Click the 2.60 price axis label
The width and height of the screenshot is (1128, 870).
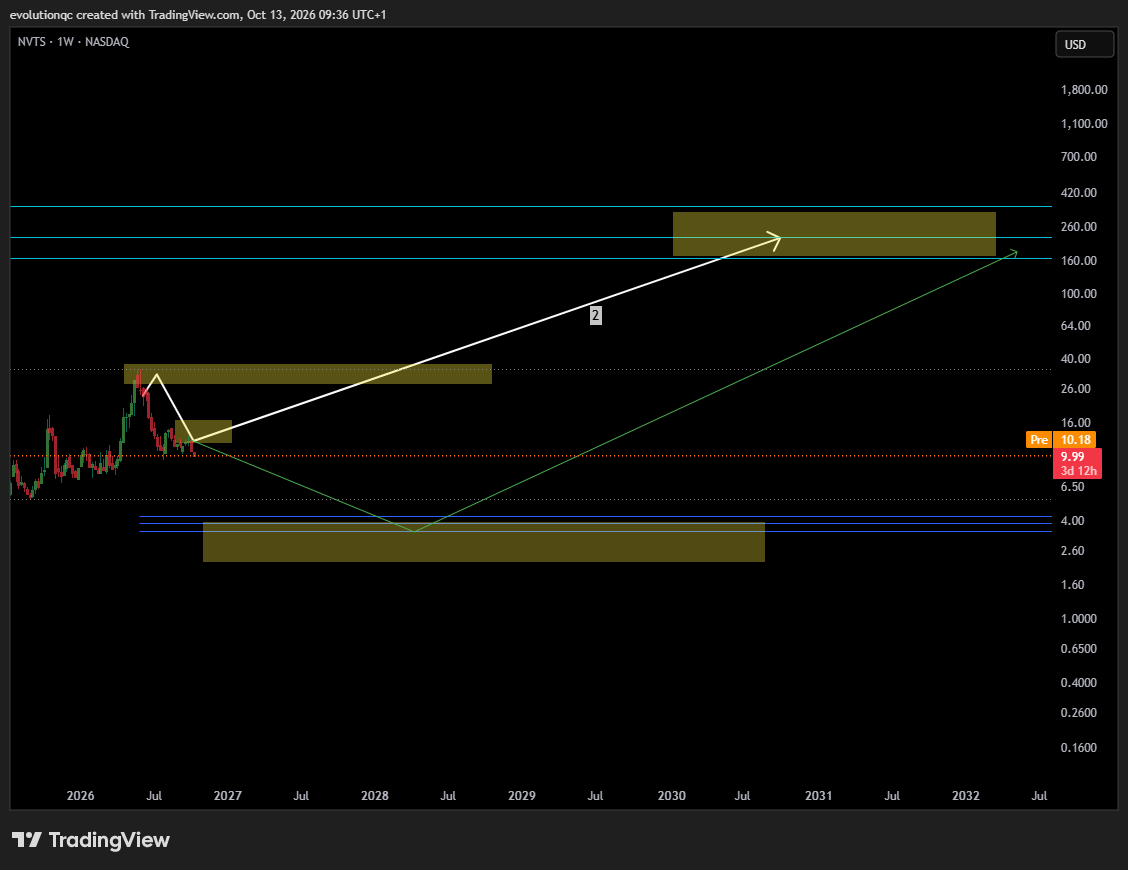[x=1073, y=551]
